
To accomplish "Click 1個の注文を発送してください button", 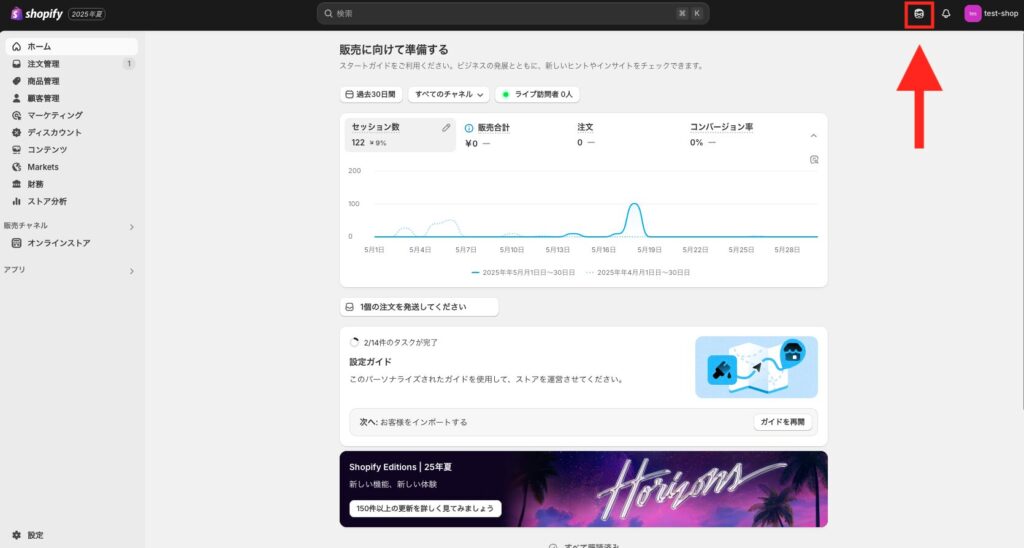I will (419, 307).
